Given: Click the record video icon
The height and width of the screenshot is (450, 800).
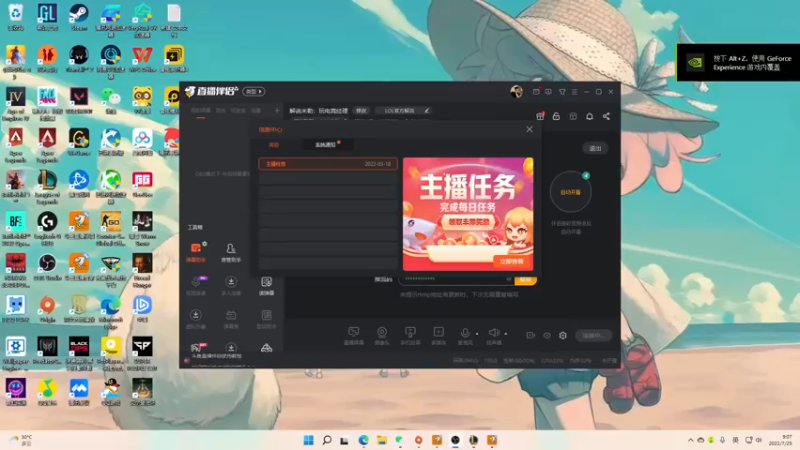Looking at the screenshot, I should pyautogui.click(x=531, y=335).
